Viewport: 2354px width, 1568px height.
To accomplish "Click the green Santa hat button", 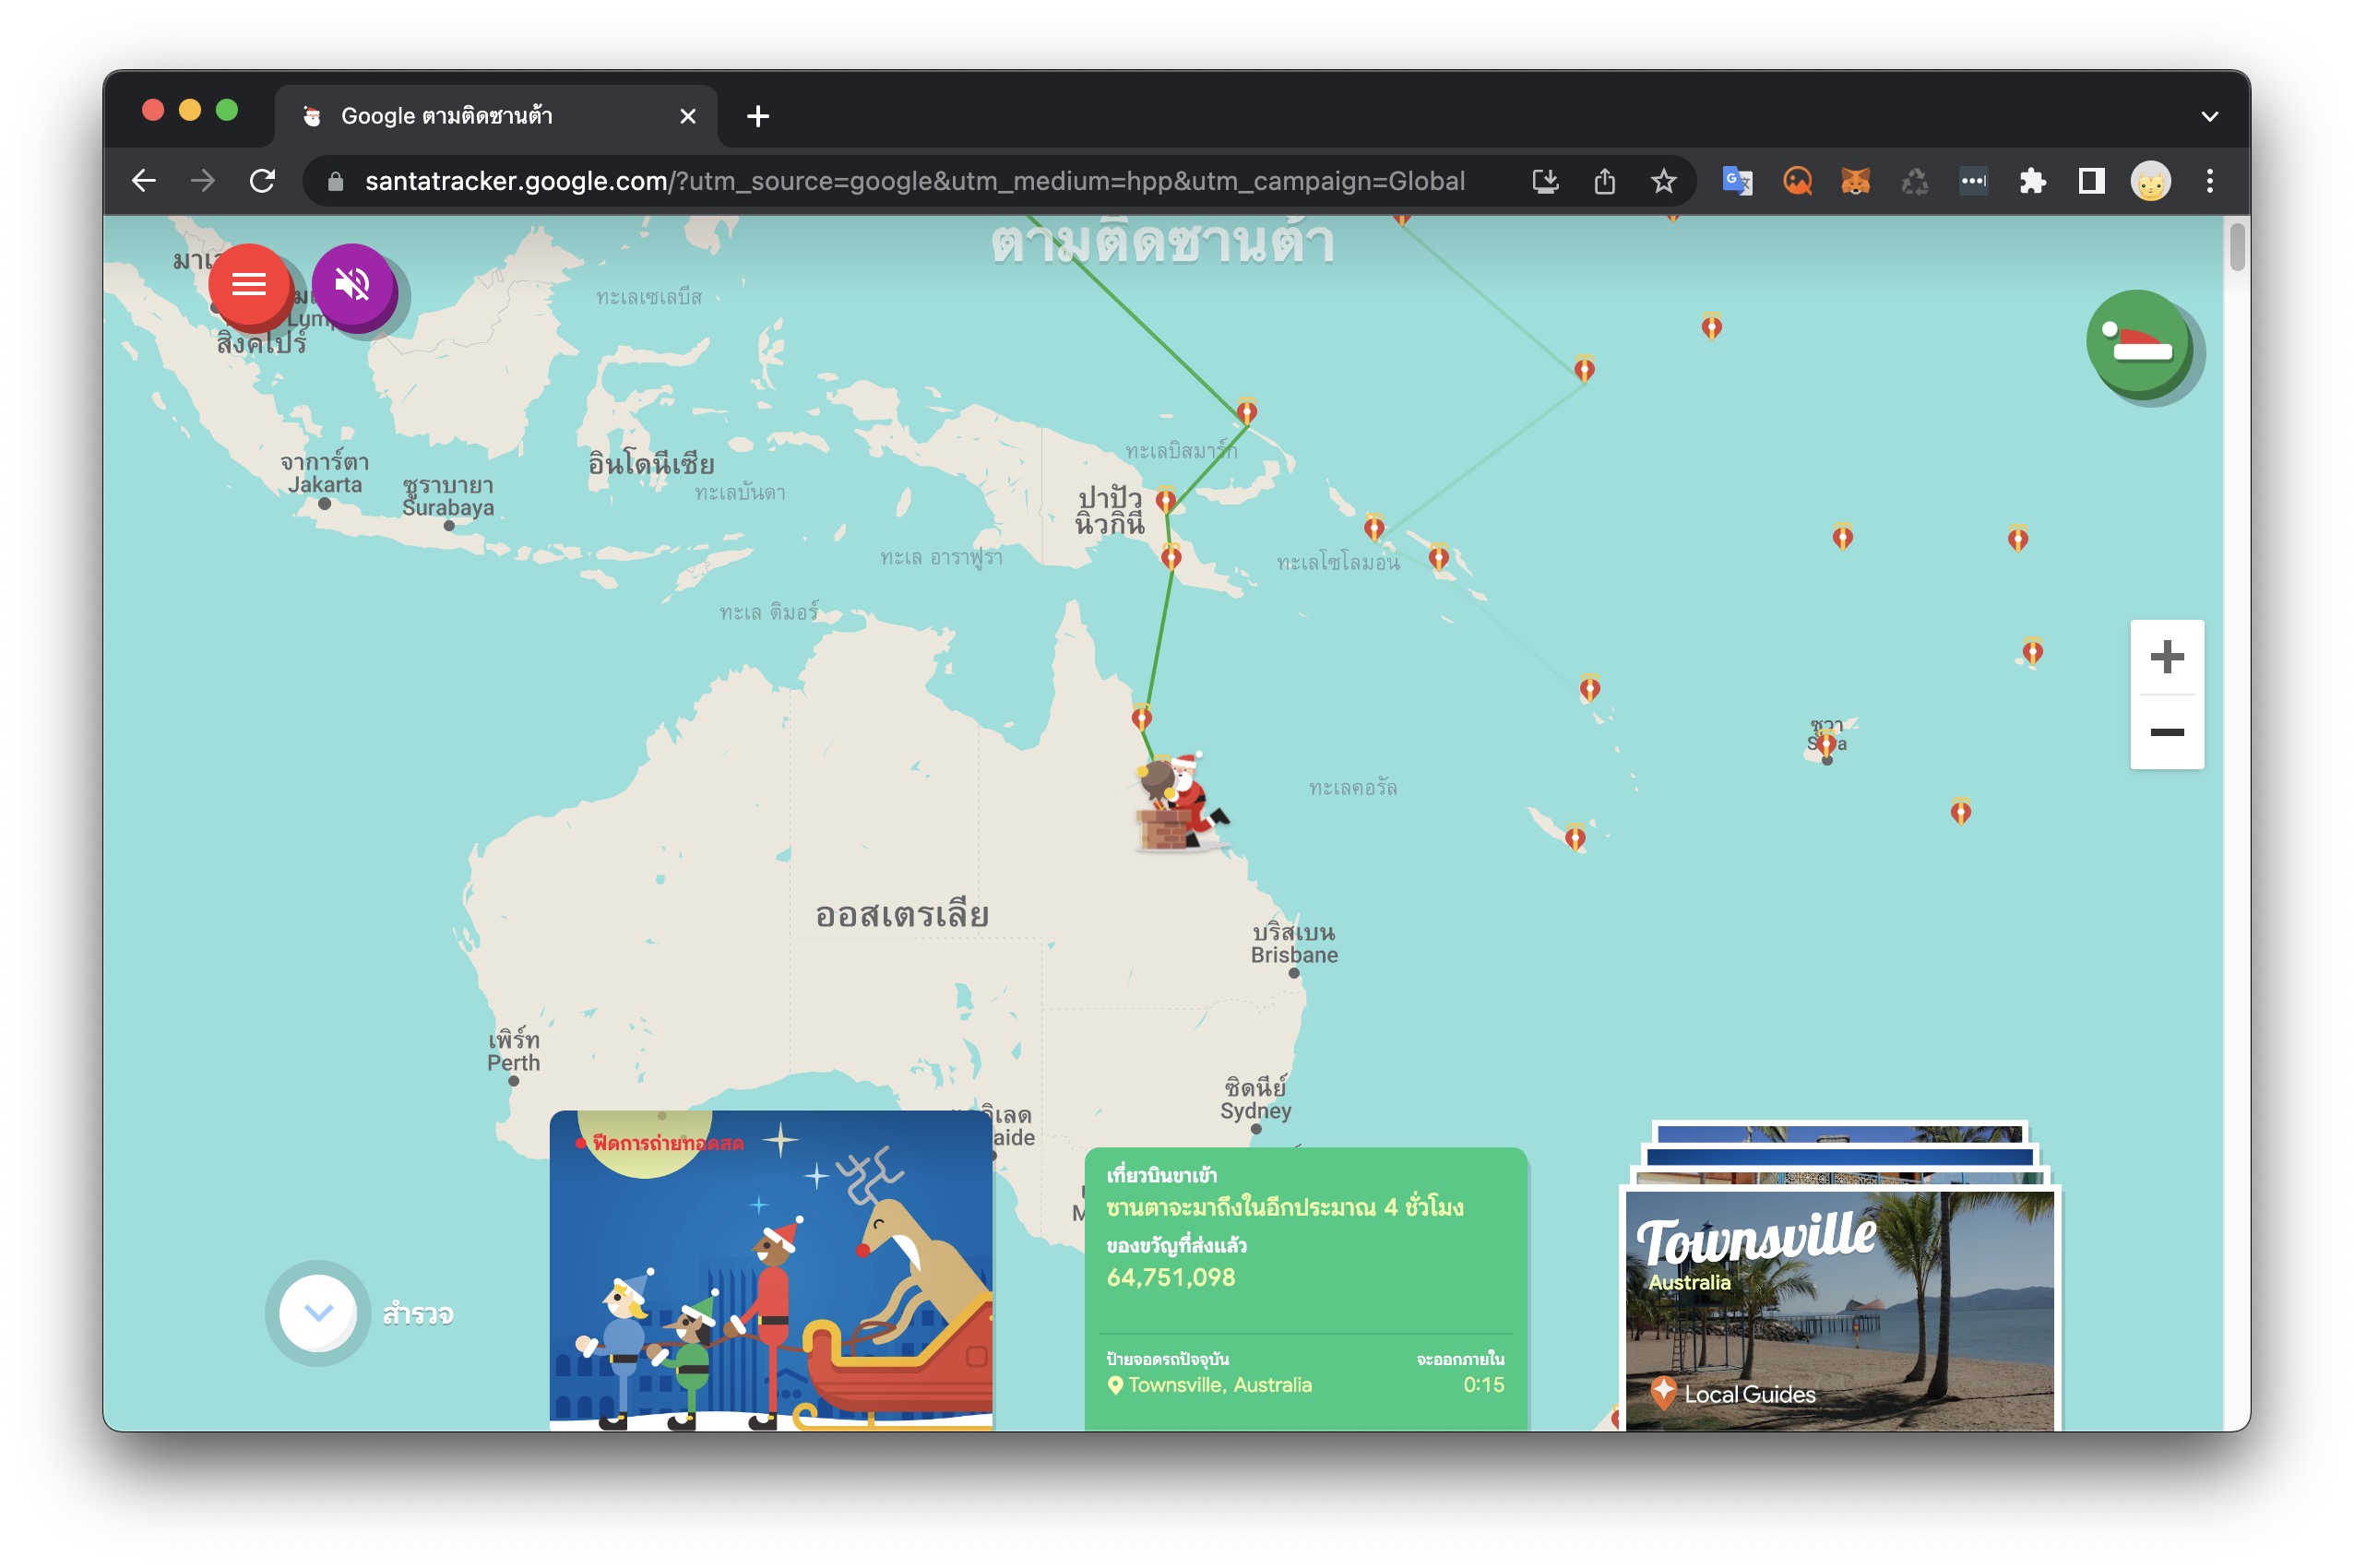I will pyautogui.click(x=2138, y=343).
